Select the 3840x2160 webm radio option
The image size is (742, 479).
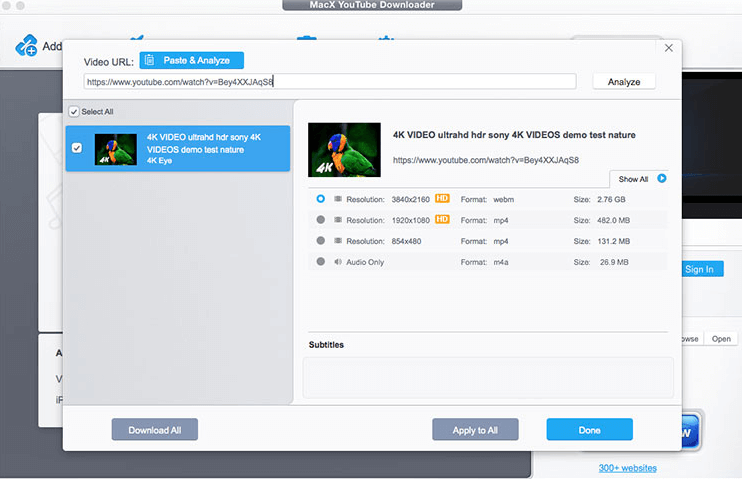pos(320,199)
